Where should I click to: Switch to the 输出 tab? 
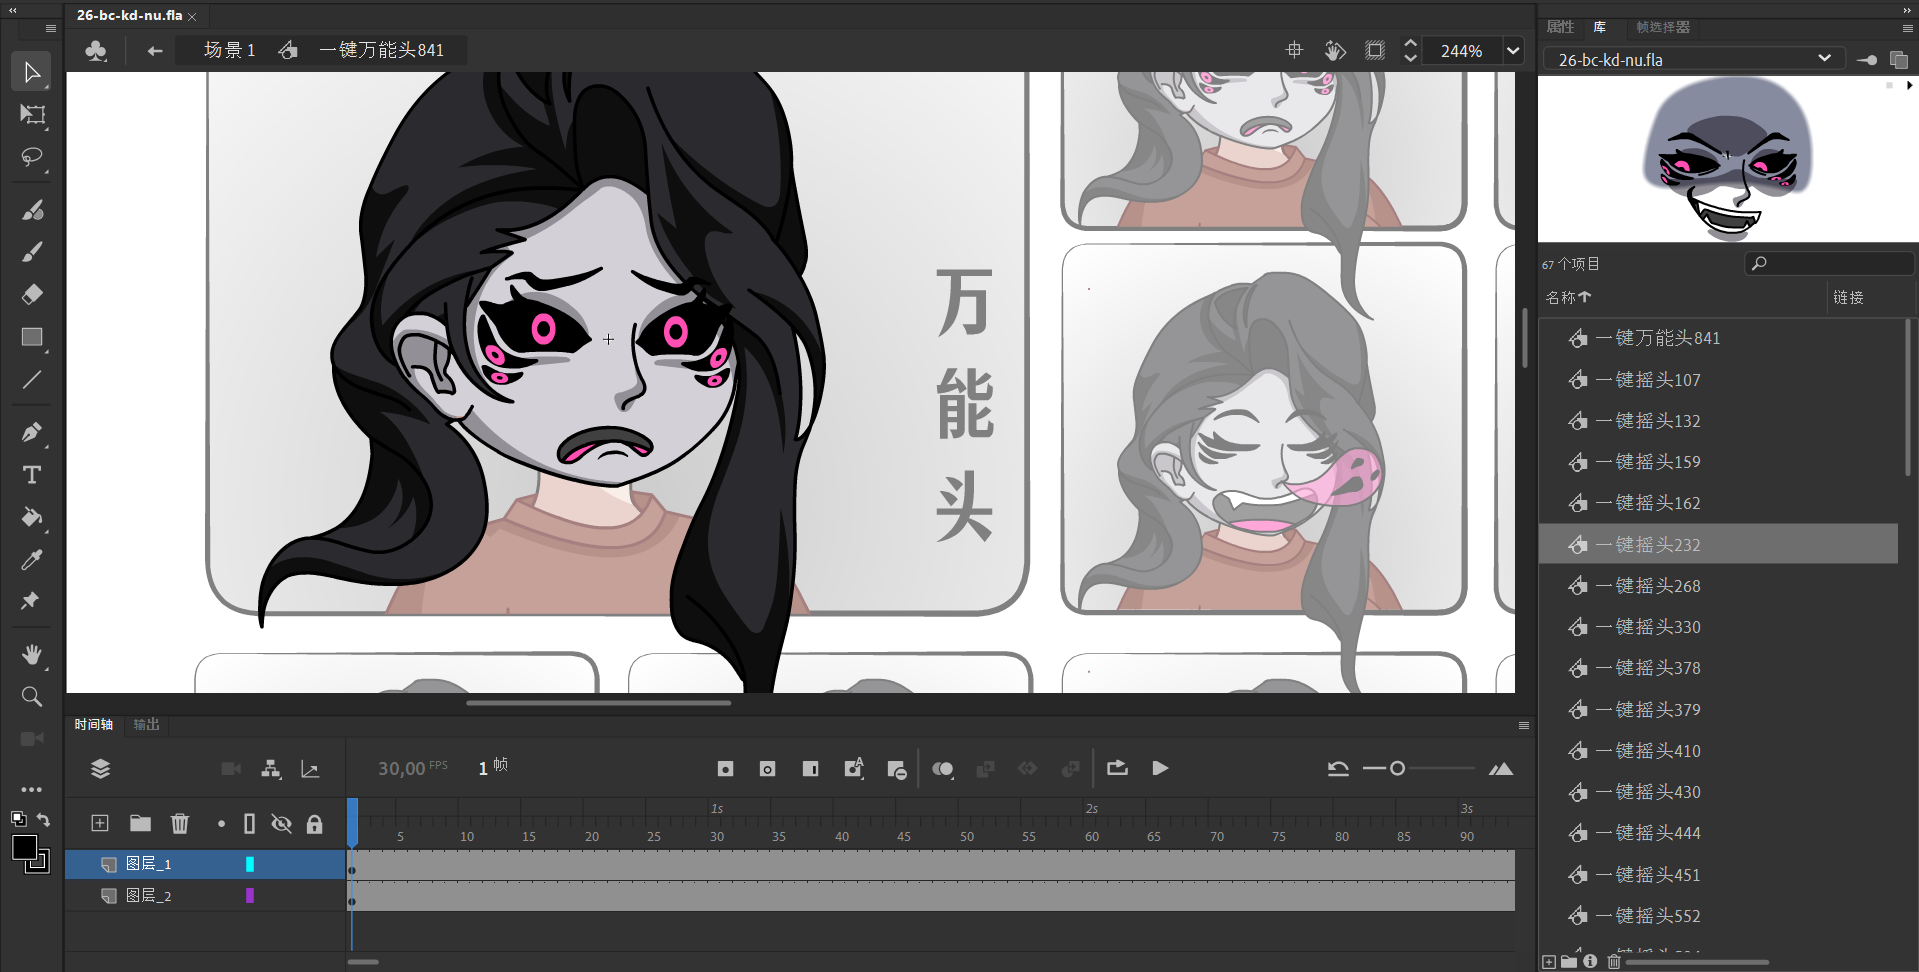146,724
